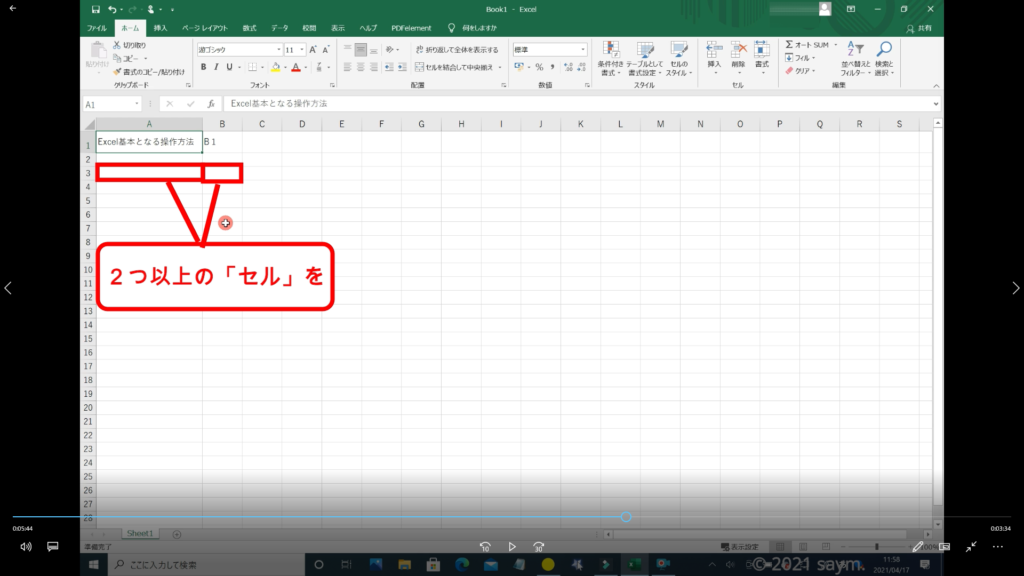Expand the font name dropdown
This screenshot has height=576, width=1024.
[x=277, y=49]
